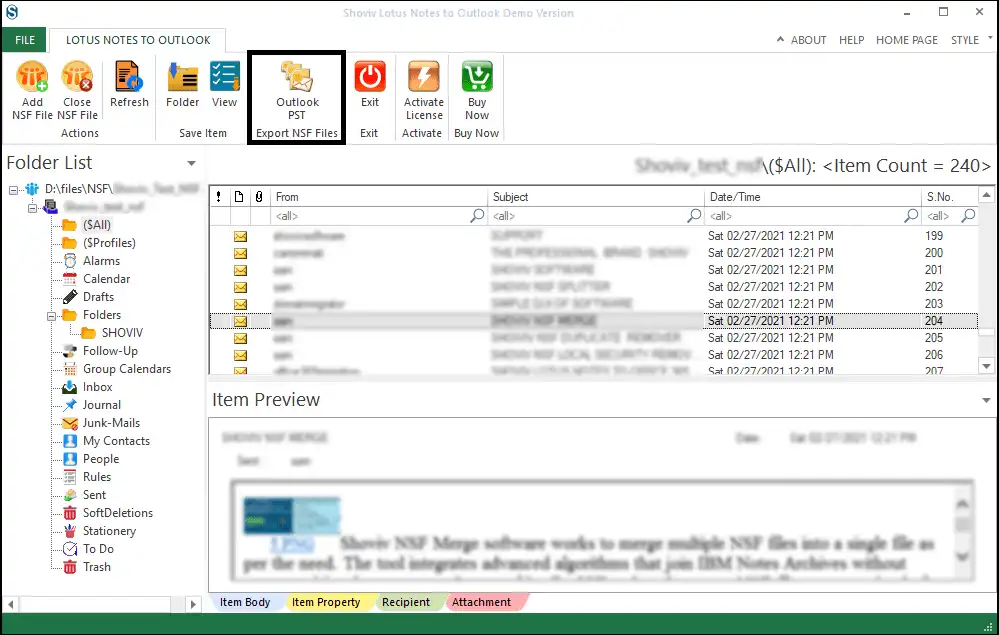This screenshot has width=999, height=635.
Task: Click the Save Item Folder icon
Action: pos(182,78)
